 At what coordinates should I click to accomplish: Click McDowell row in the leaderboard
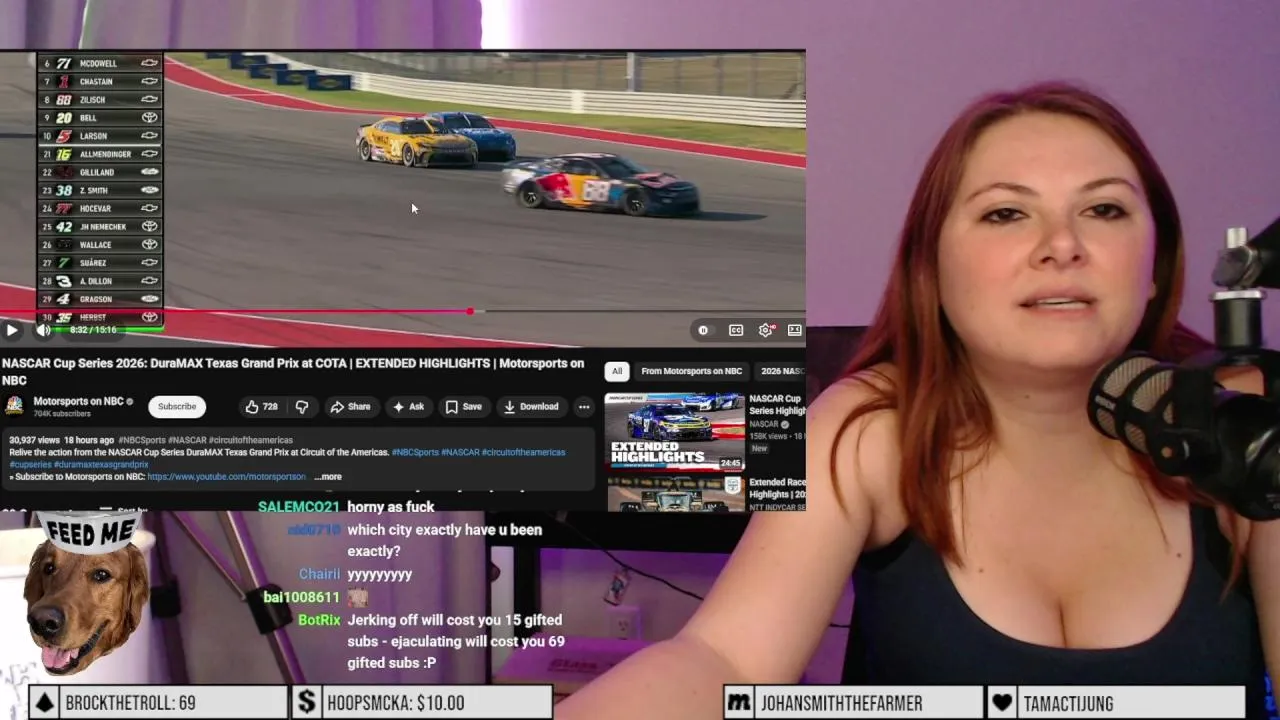click(100, 63)
